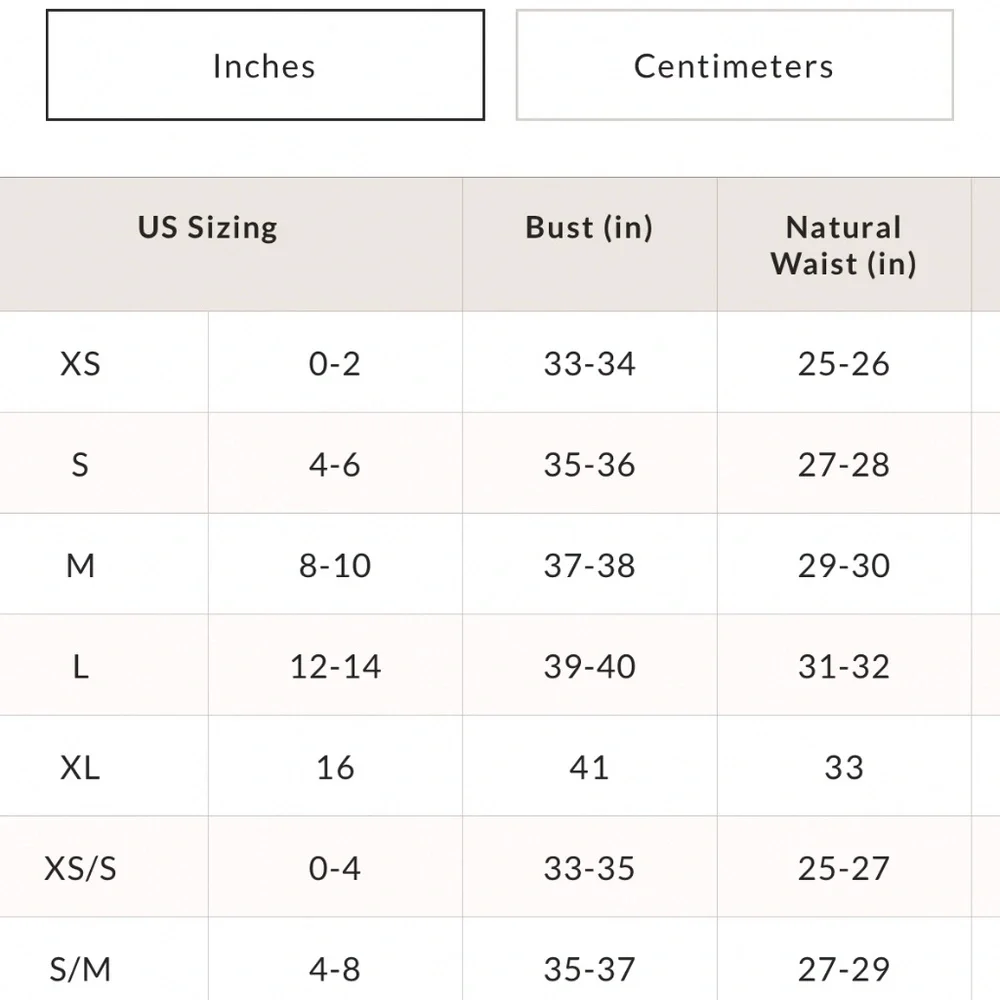Image resolution: width=1000 pixels, height=1000 pixels.
Task: Select the M size row label
Action: point(81,565)
